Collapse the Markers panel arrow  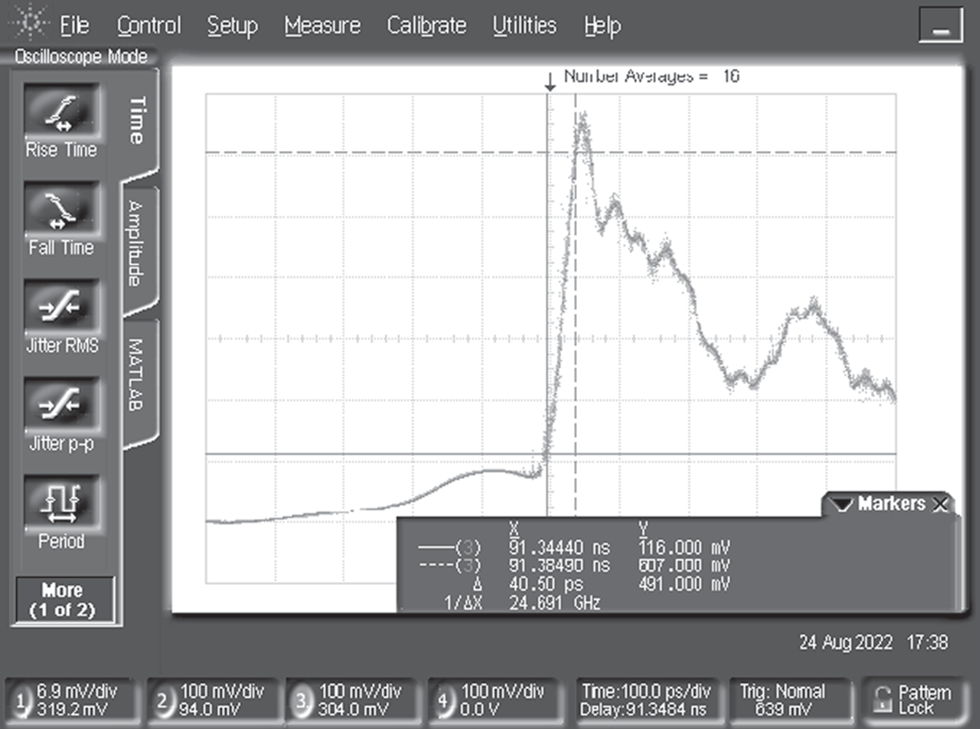pos(841,504)
